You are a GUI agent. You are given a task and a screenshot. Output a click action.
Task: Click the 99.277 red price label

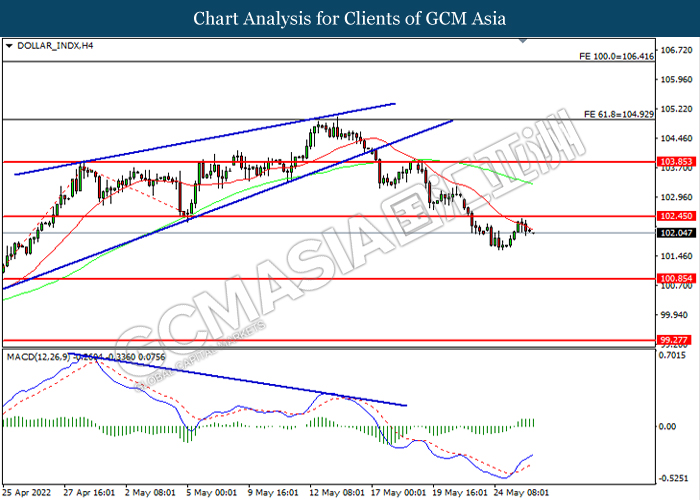pos(674,340)
